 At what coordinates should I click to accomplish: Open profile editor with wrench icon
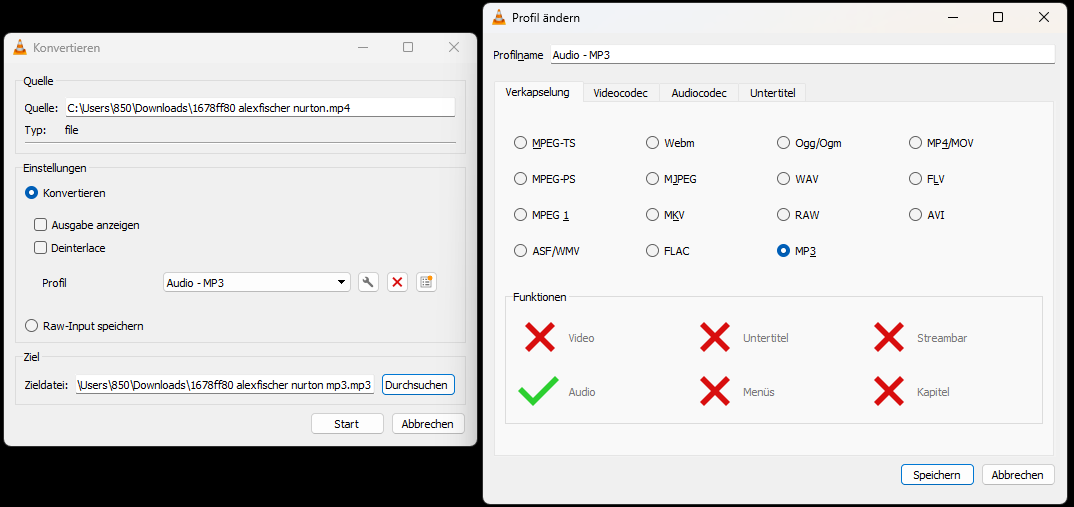tap(369, 282)
